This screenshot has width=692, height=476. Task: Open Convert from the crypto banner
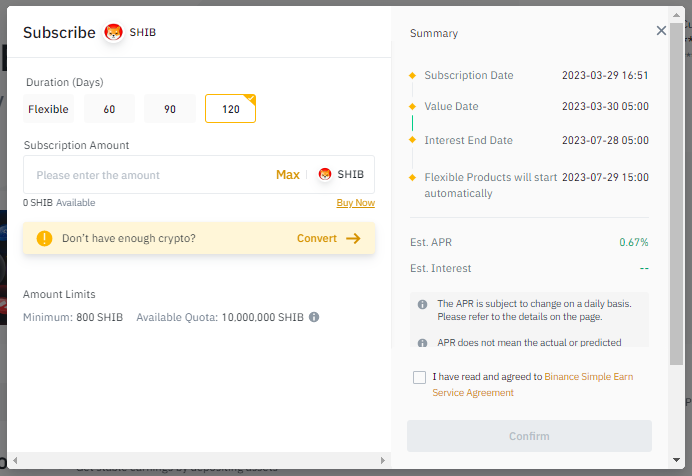tap(316, 238)
